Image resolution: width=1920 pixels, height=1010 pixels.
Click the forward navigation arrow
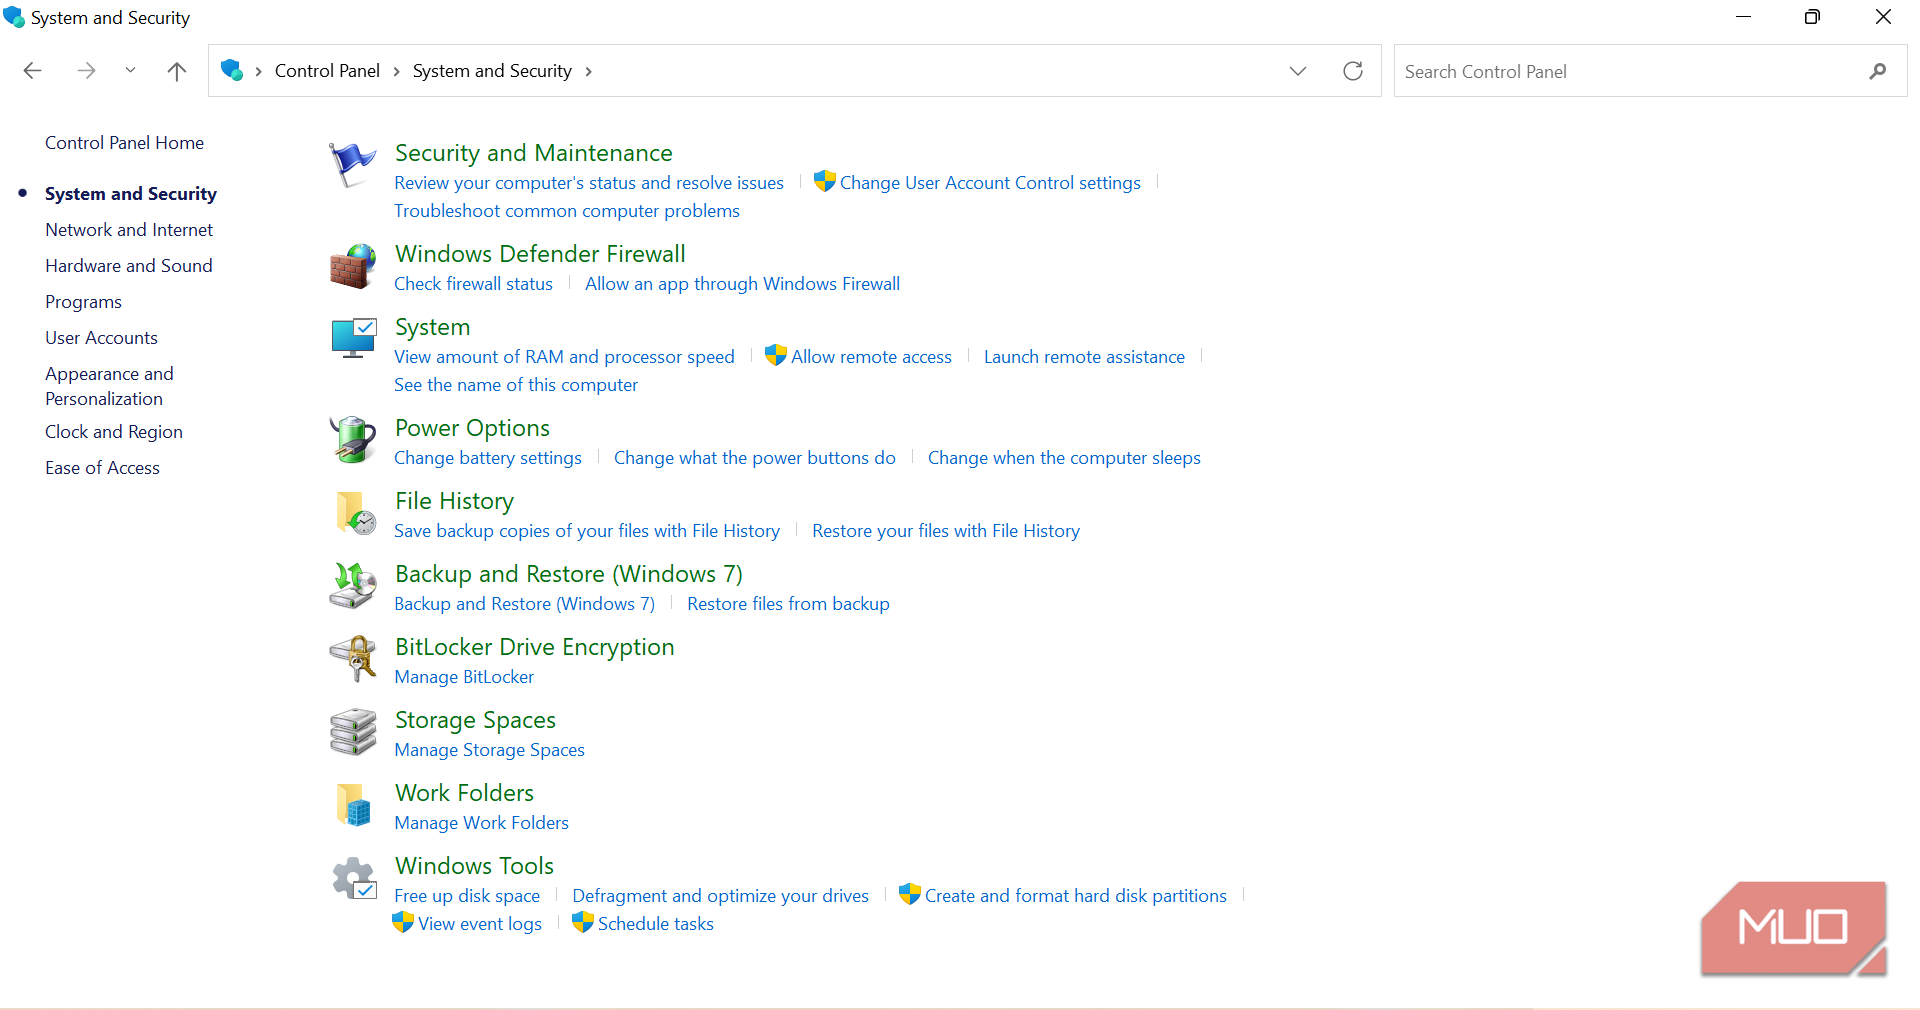pos(86,71)
